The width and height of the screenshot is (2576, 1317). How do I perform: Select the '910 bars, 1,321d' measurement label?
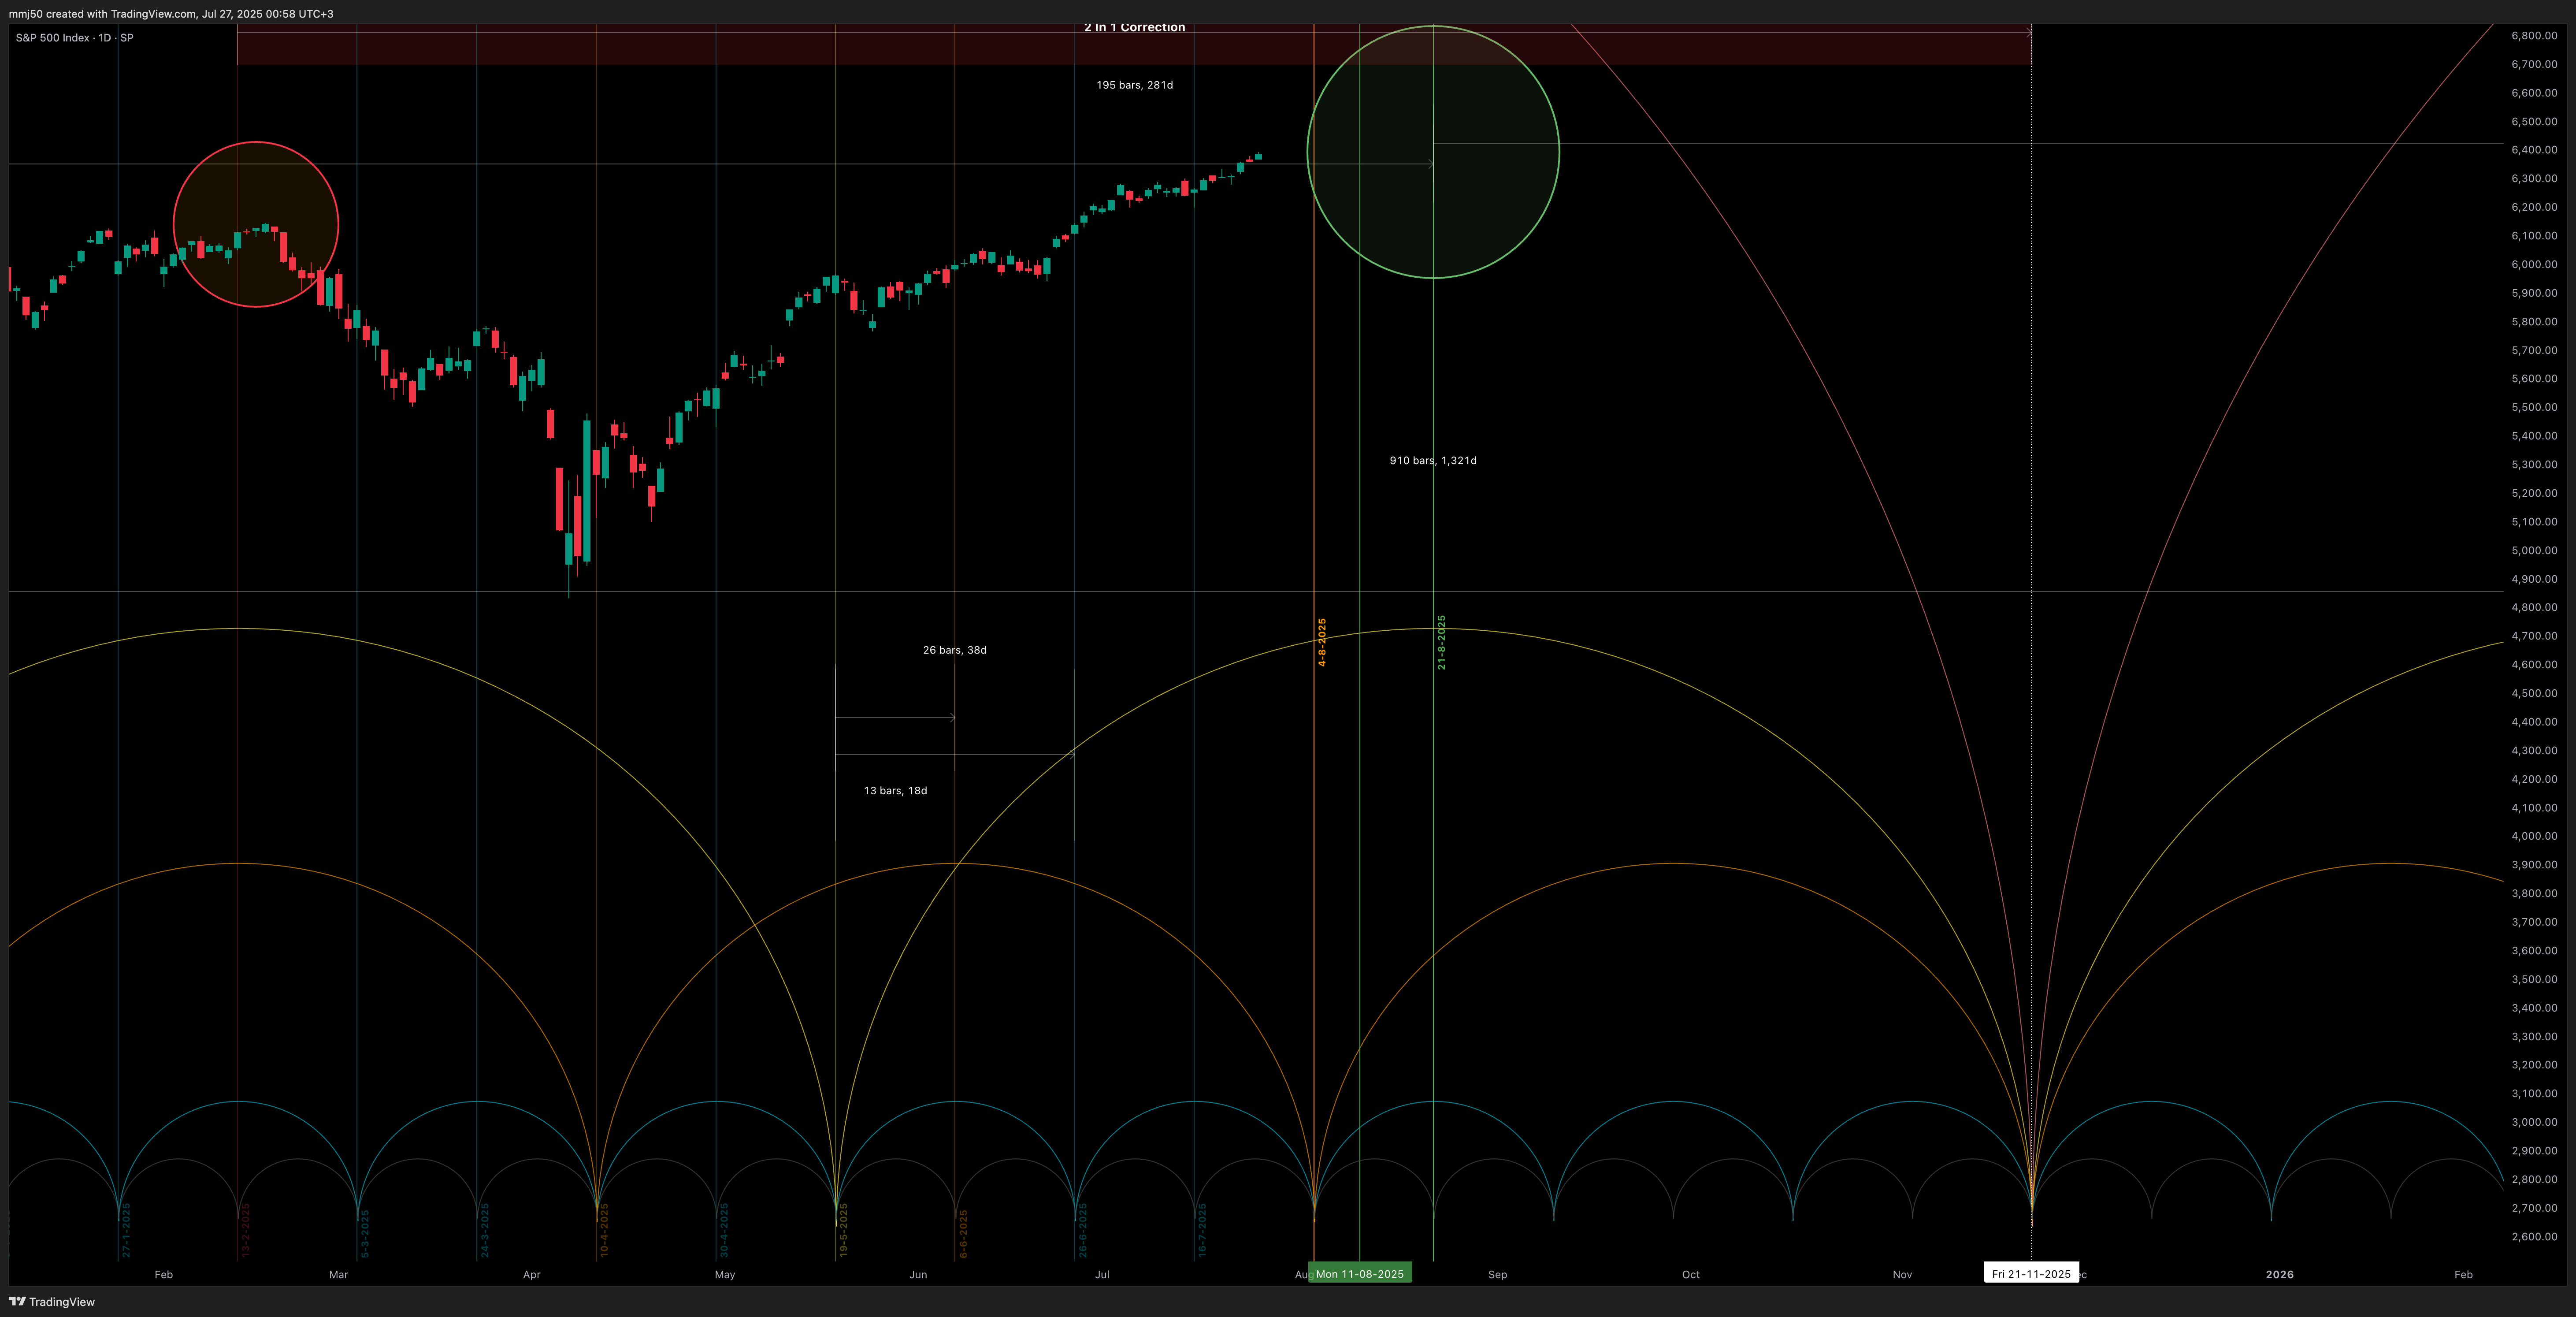click(x=1432, y=461)
